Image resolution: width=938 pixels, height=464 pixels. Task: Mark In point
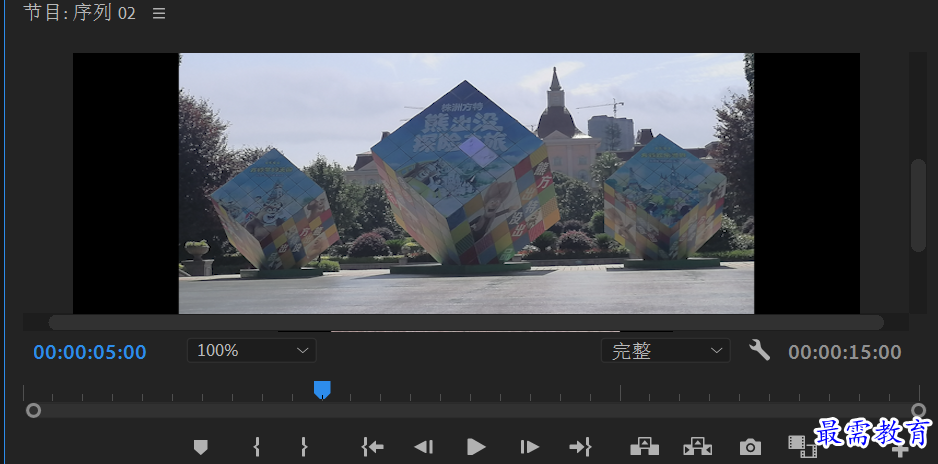click(257, 447)
